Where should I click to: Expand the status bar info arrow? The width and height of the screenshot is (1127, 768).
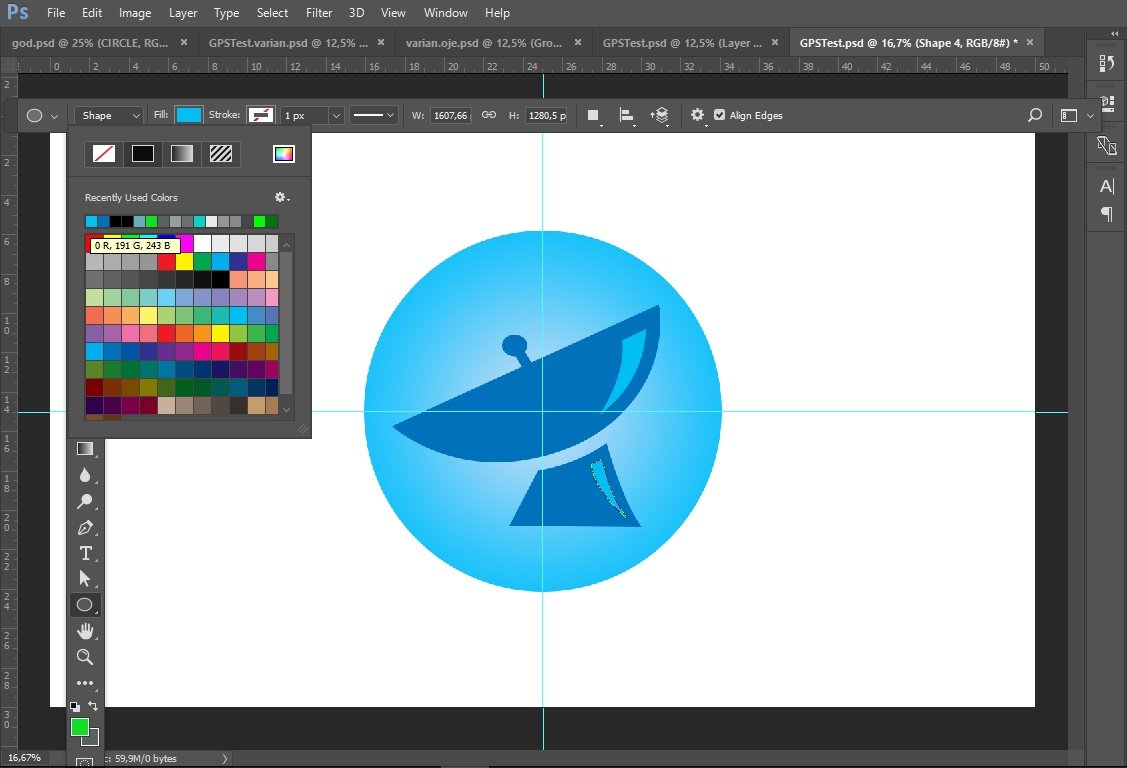click(225, 758)
